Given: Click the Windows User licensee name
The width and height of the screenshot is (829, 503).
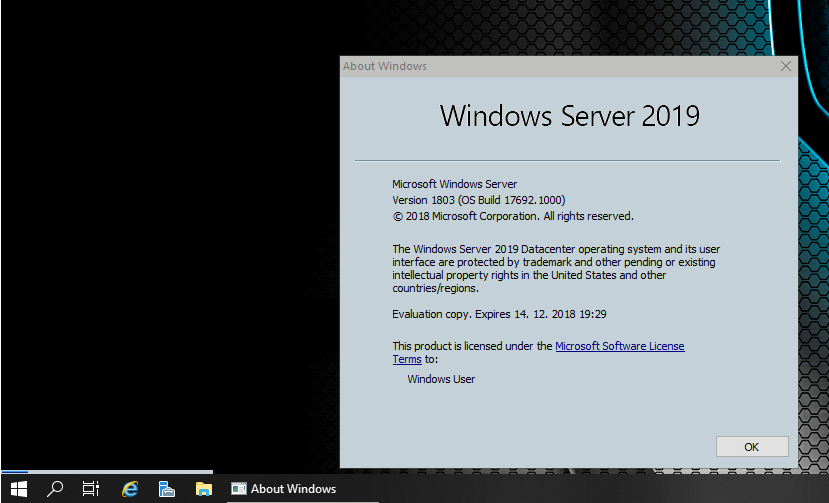Looking at the screenshot, I should coord(441,379).
